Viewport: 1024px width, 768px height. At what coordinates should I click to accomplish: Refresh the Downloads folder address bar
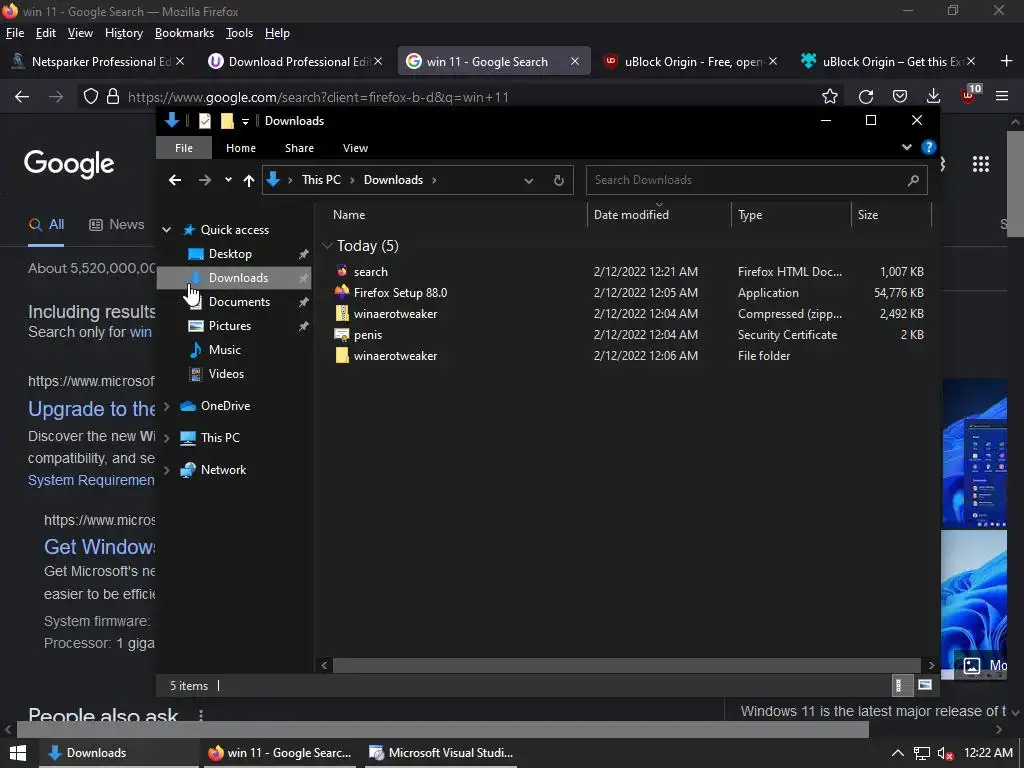tap(558, 180)
